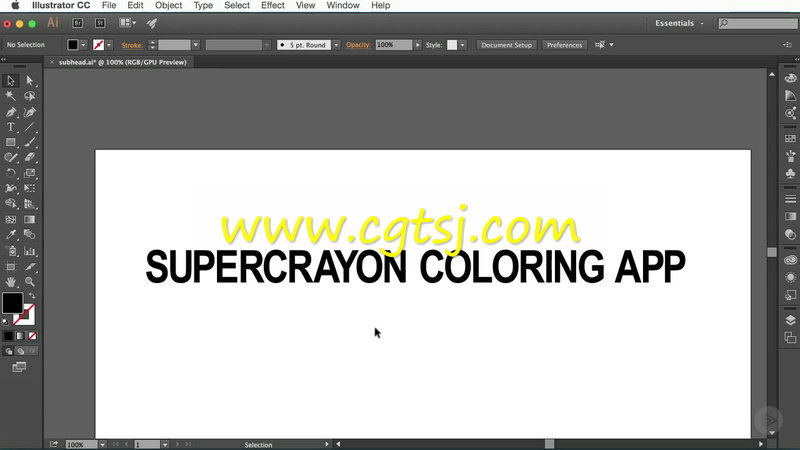800x450 pixels.
Task: Select the Eraser tool
Action: pyautogui.click(x=30, y=158)
